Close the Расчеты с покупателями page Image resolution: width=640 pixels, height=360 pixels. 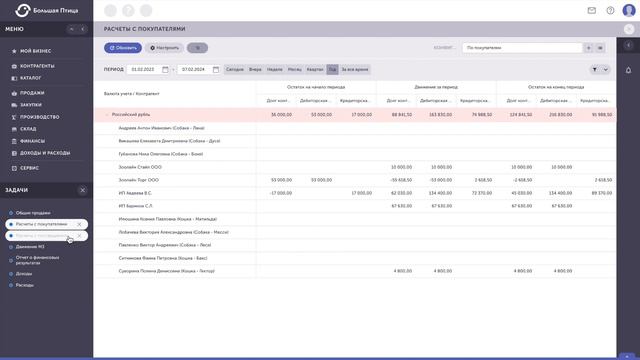[629, 29]
